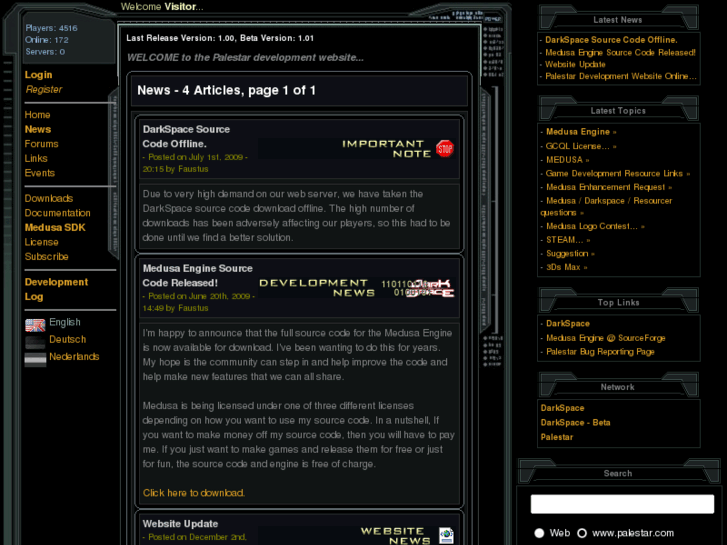Open the 'GCQL License...' topic
Image resolution: width=727 pixels, height=545 pixels.
pyautogui.click(x=581, y=146)
